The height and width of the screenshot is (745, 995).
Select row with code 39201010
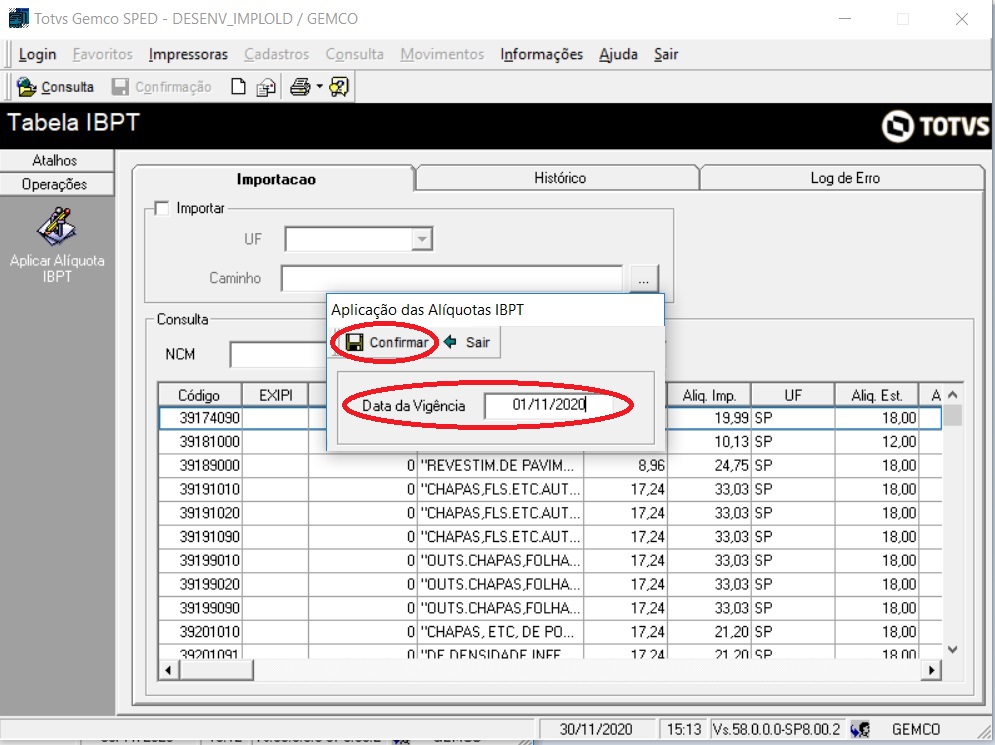550,631
